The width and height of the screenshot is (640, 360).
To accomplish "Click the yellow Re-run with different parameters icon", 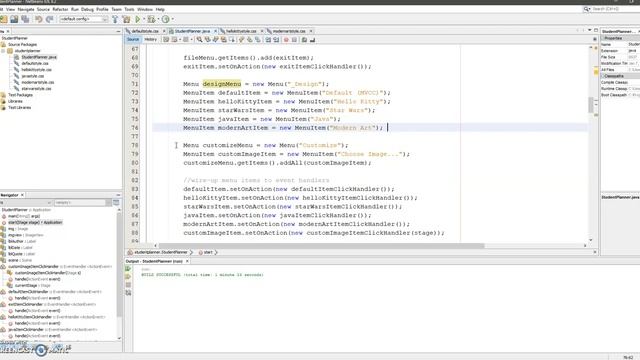I will coord(128,277).
